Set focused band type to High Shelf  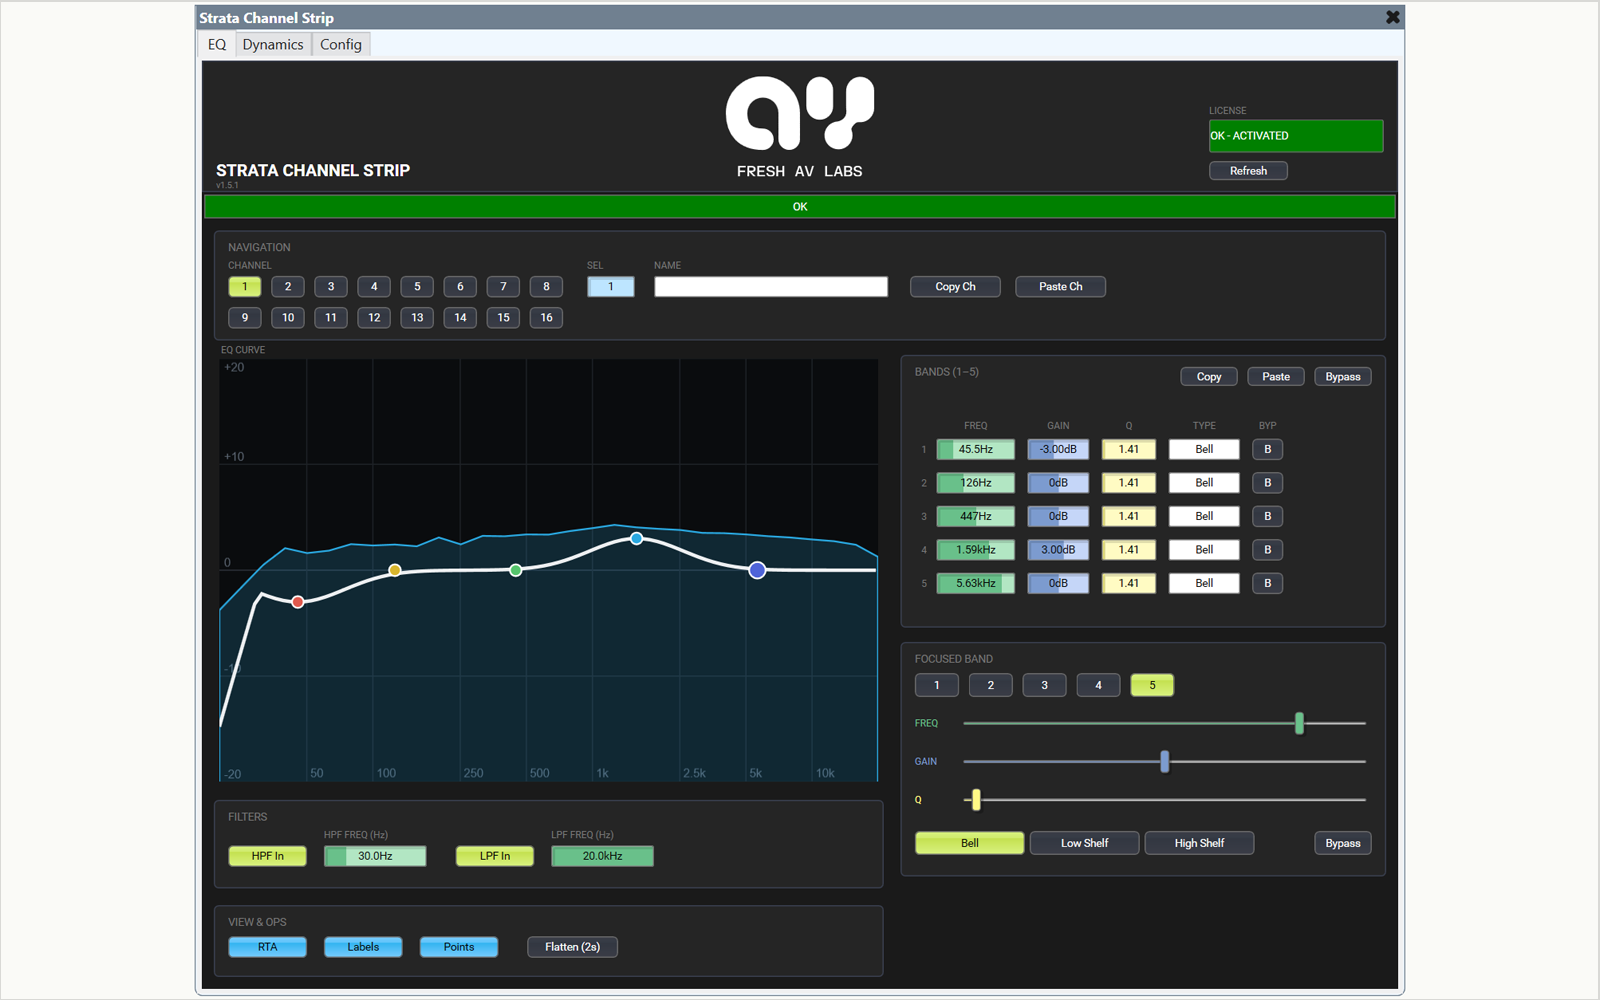coord(1199,843)
